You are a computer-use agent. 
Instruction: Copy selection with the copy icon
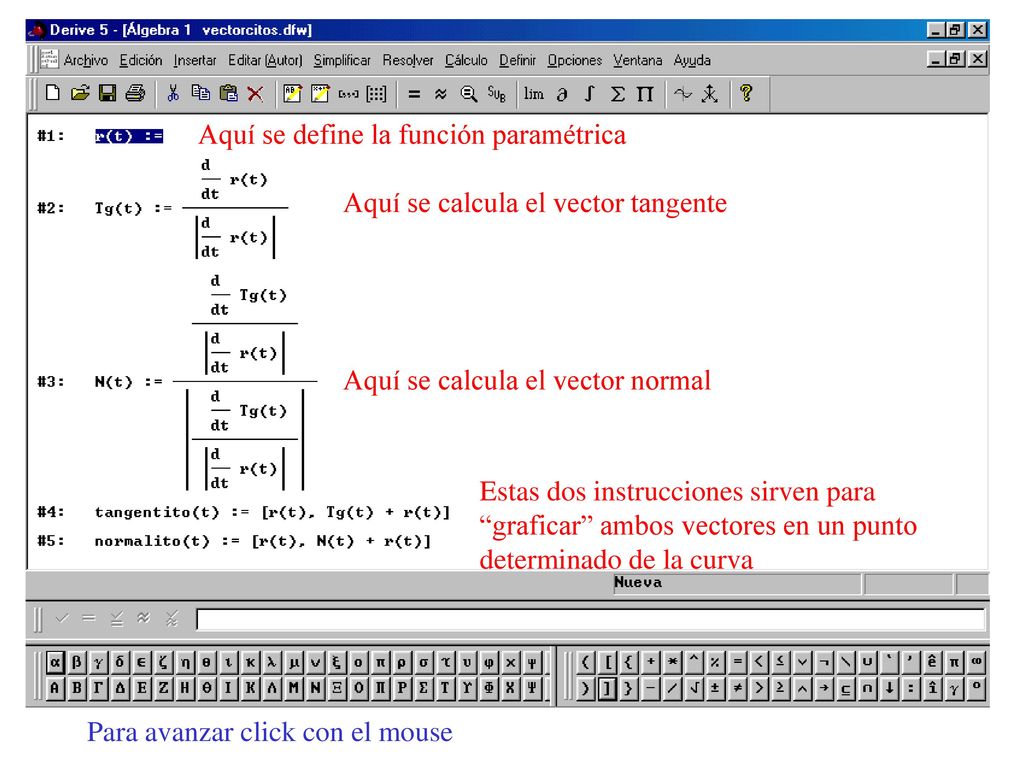click(x=200, y=93)
